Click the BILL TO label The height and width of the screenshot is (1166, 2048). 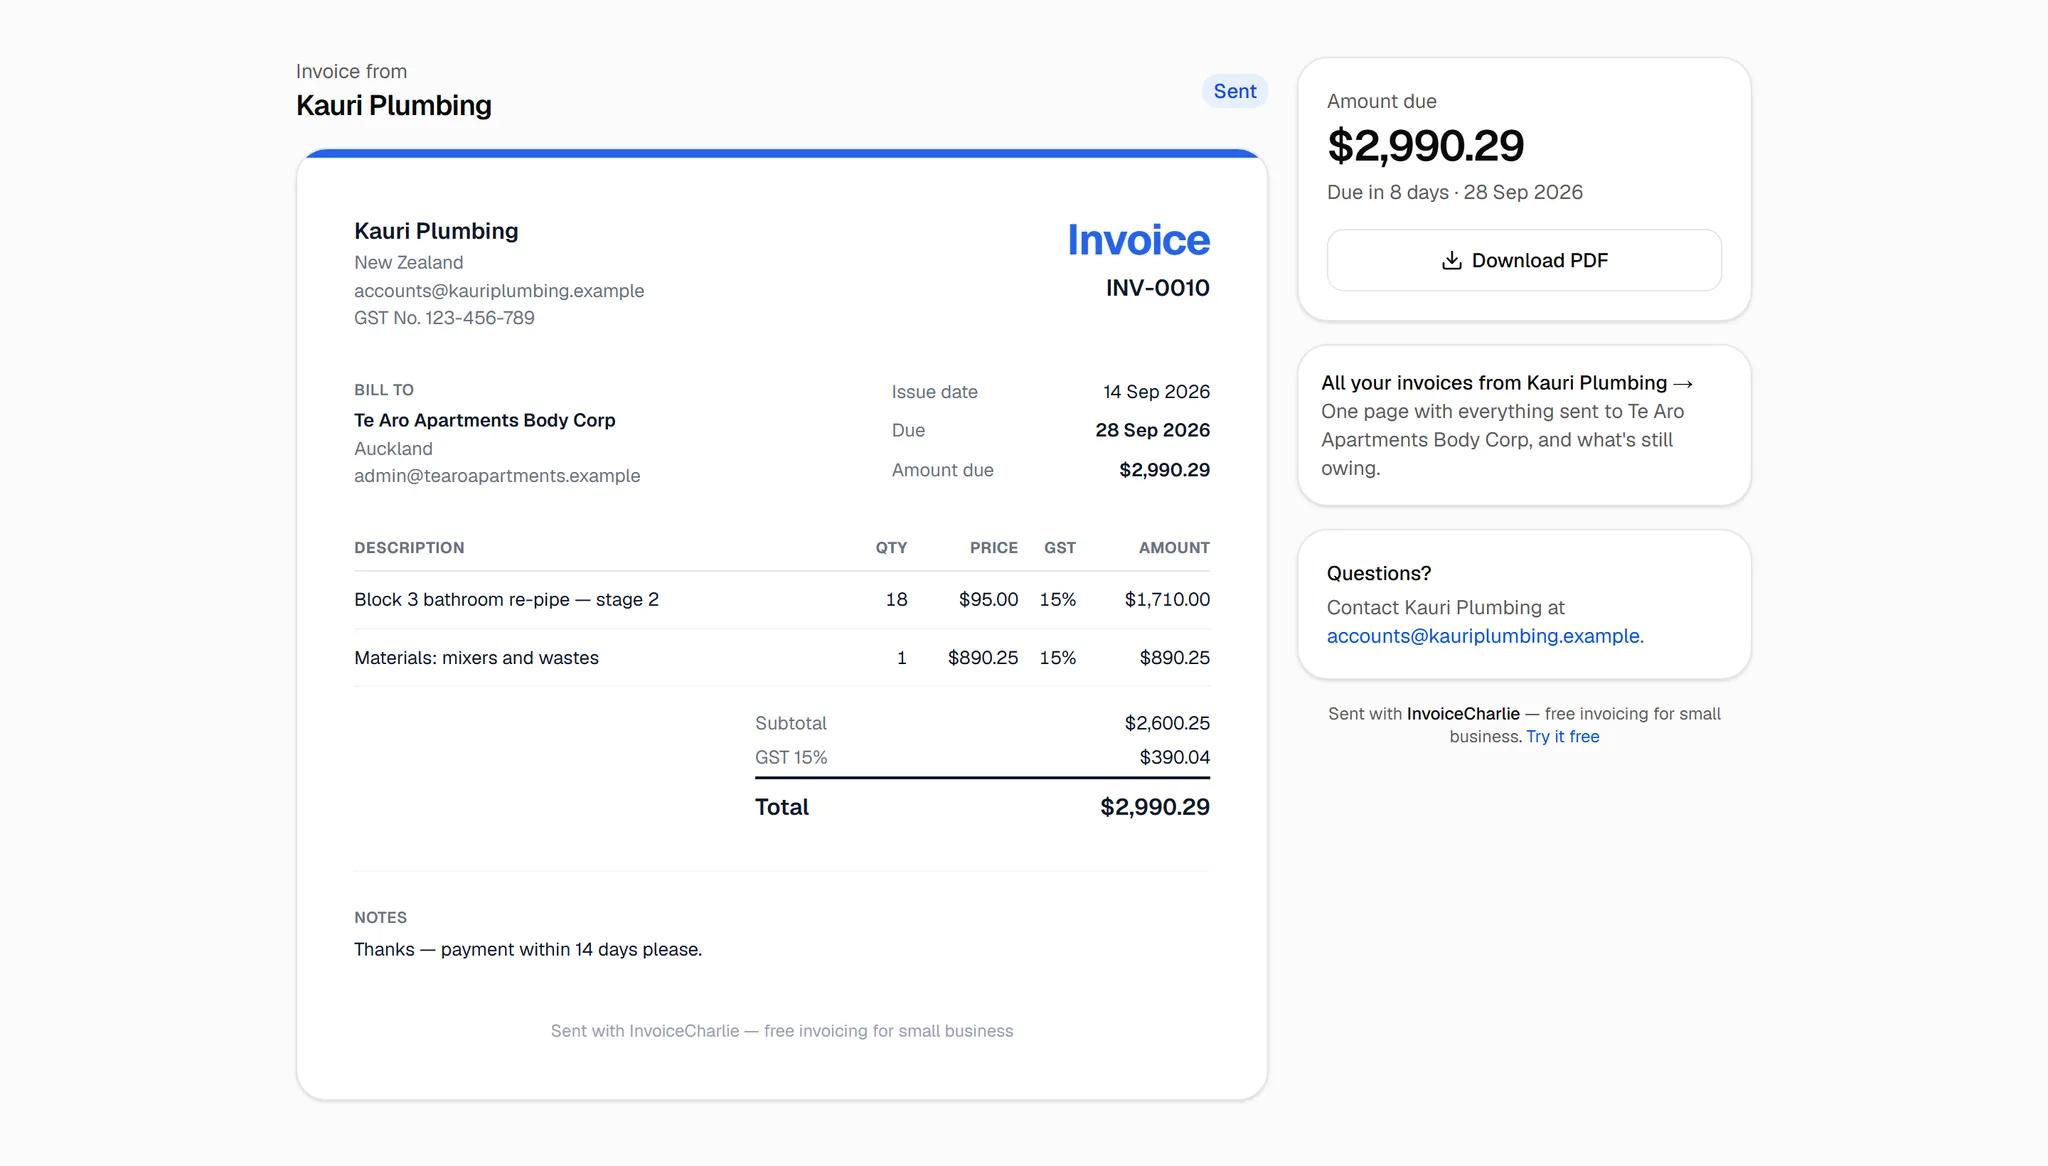384,390
